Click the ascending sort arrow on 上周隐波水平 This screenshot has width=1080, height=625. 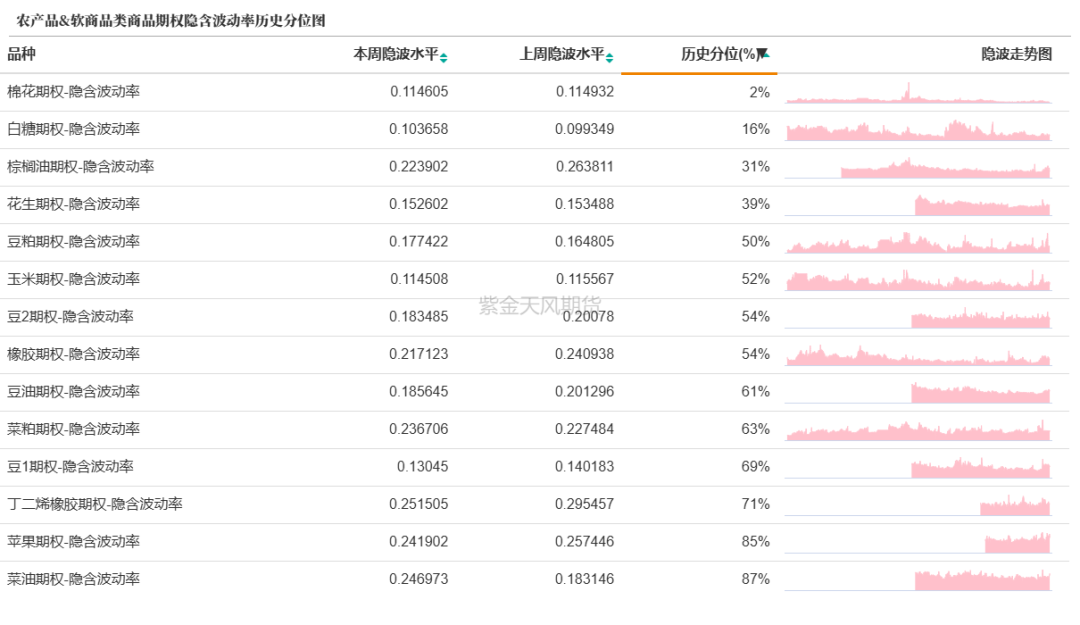pyautogui.click(x=609, y=53)
